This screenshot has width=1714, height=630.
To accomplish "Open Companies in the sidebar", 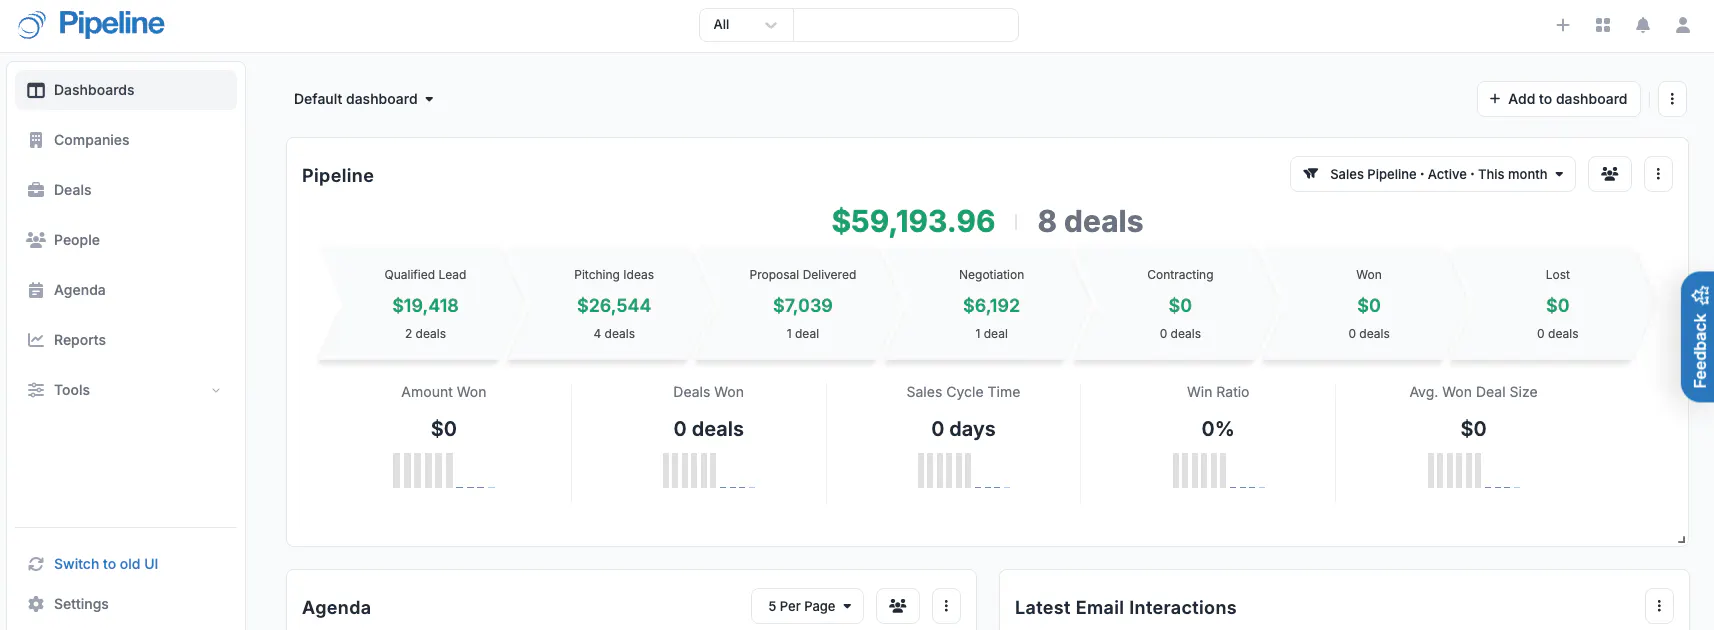I will tap(126, 140).
